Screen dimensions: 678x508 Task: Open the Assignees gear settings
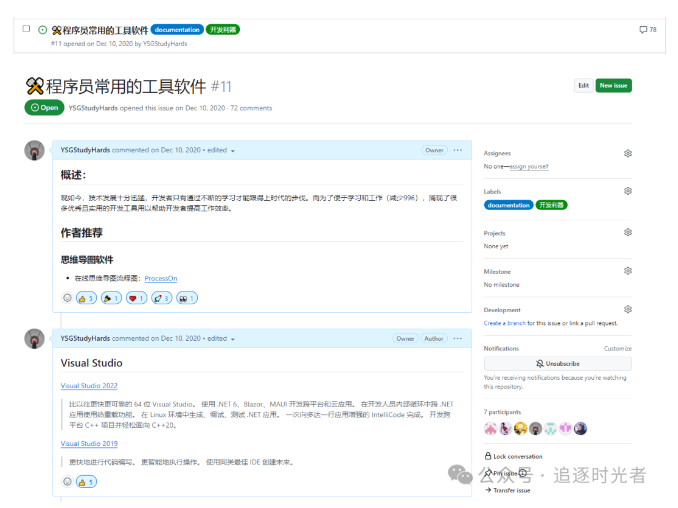(628, 153)
